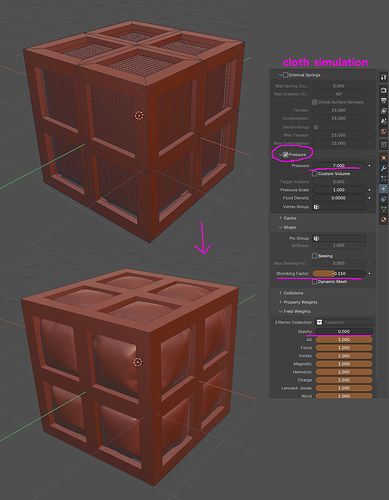Open the Output properties tab

tap(383, 101)
